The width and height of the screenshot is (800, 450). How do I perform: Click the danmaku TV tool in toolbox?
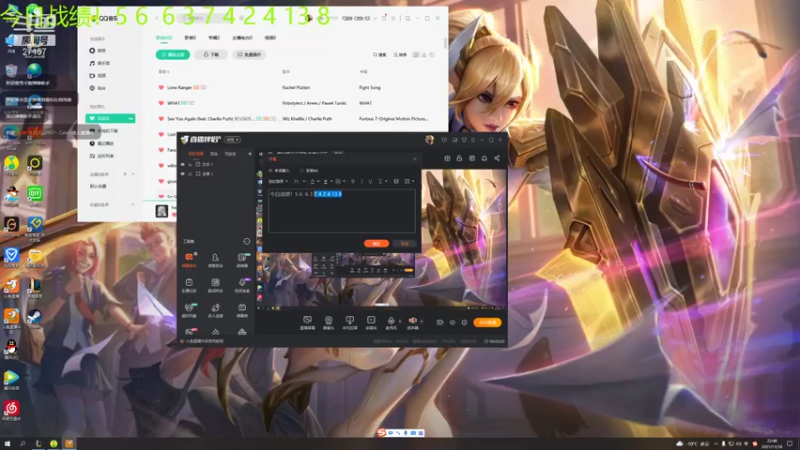(x=242, y=310)
